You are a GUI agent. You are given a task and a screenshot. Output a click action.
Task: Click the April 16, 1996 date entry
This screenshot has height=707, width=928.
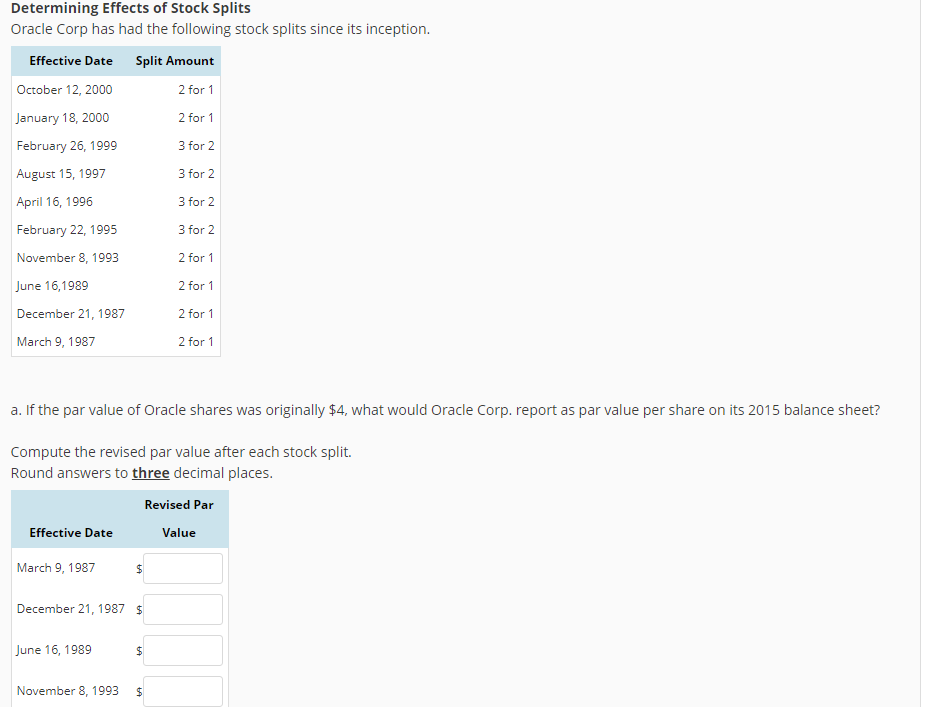coord(55,201)
